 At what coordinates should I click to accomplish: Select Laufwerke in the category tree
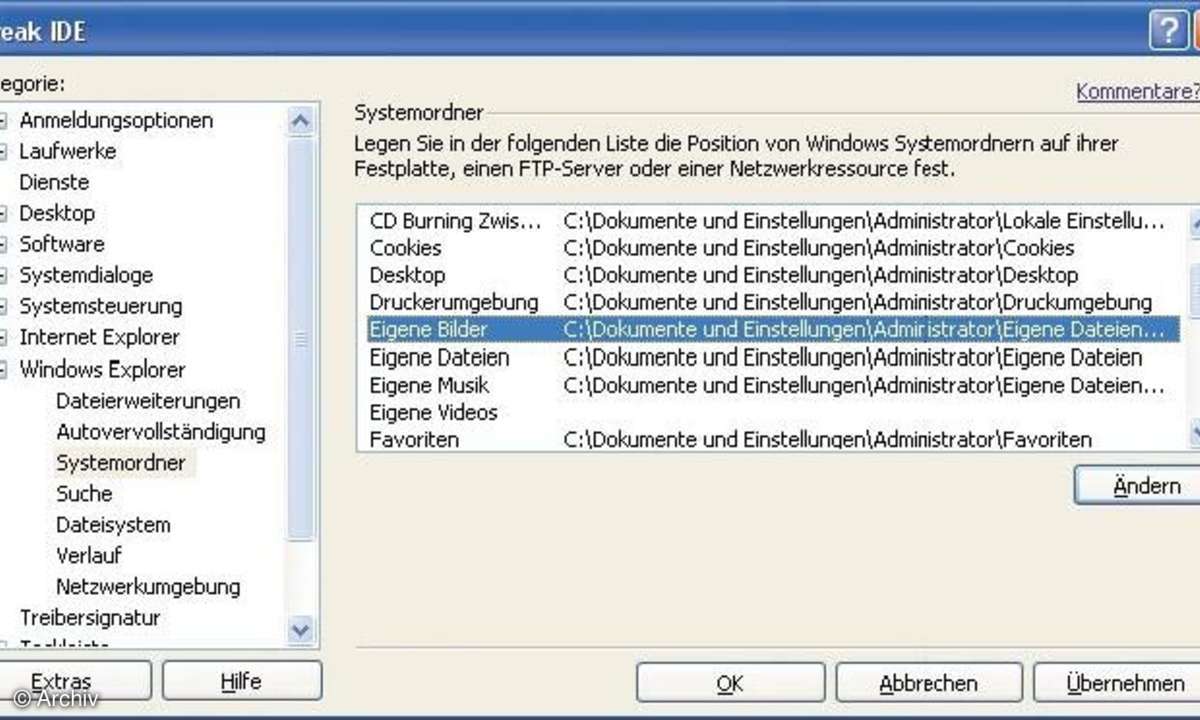(67, 151)
